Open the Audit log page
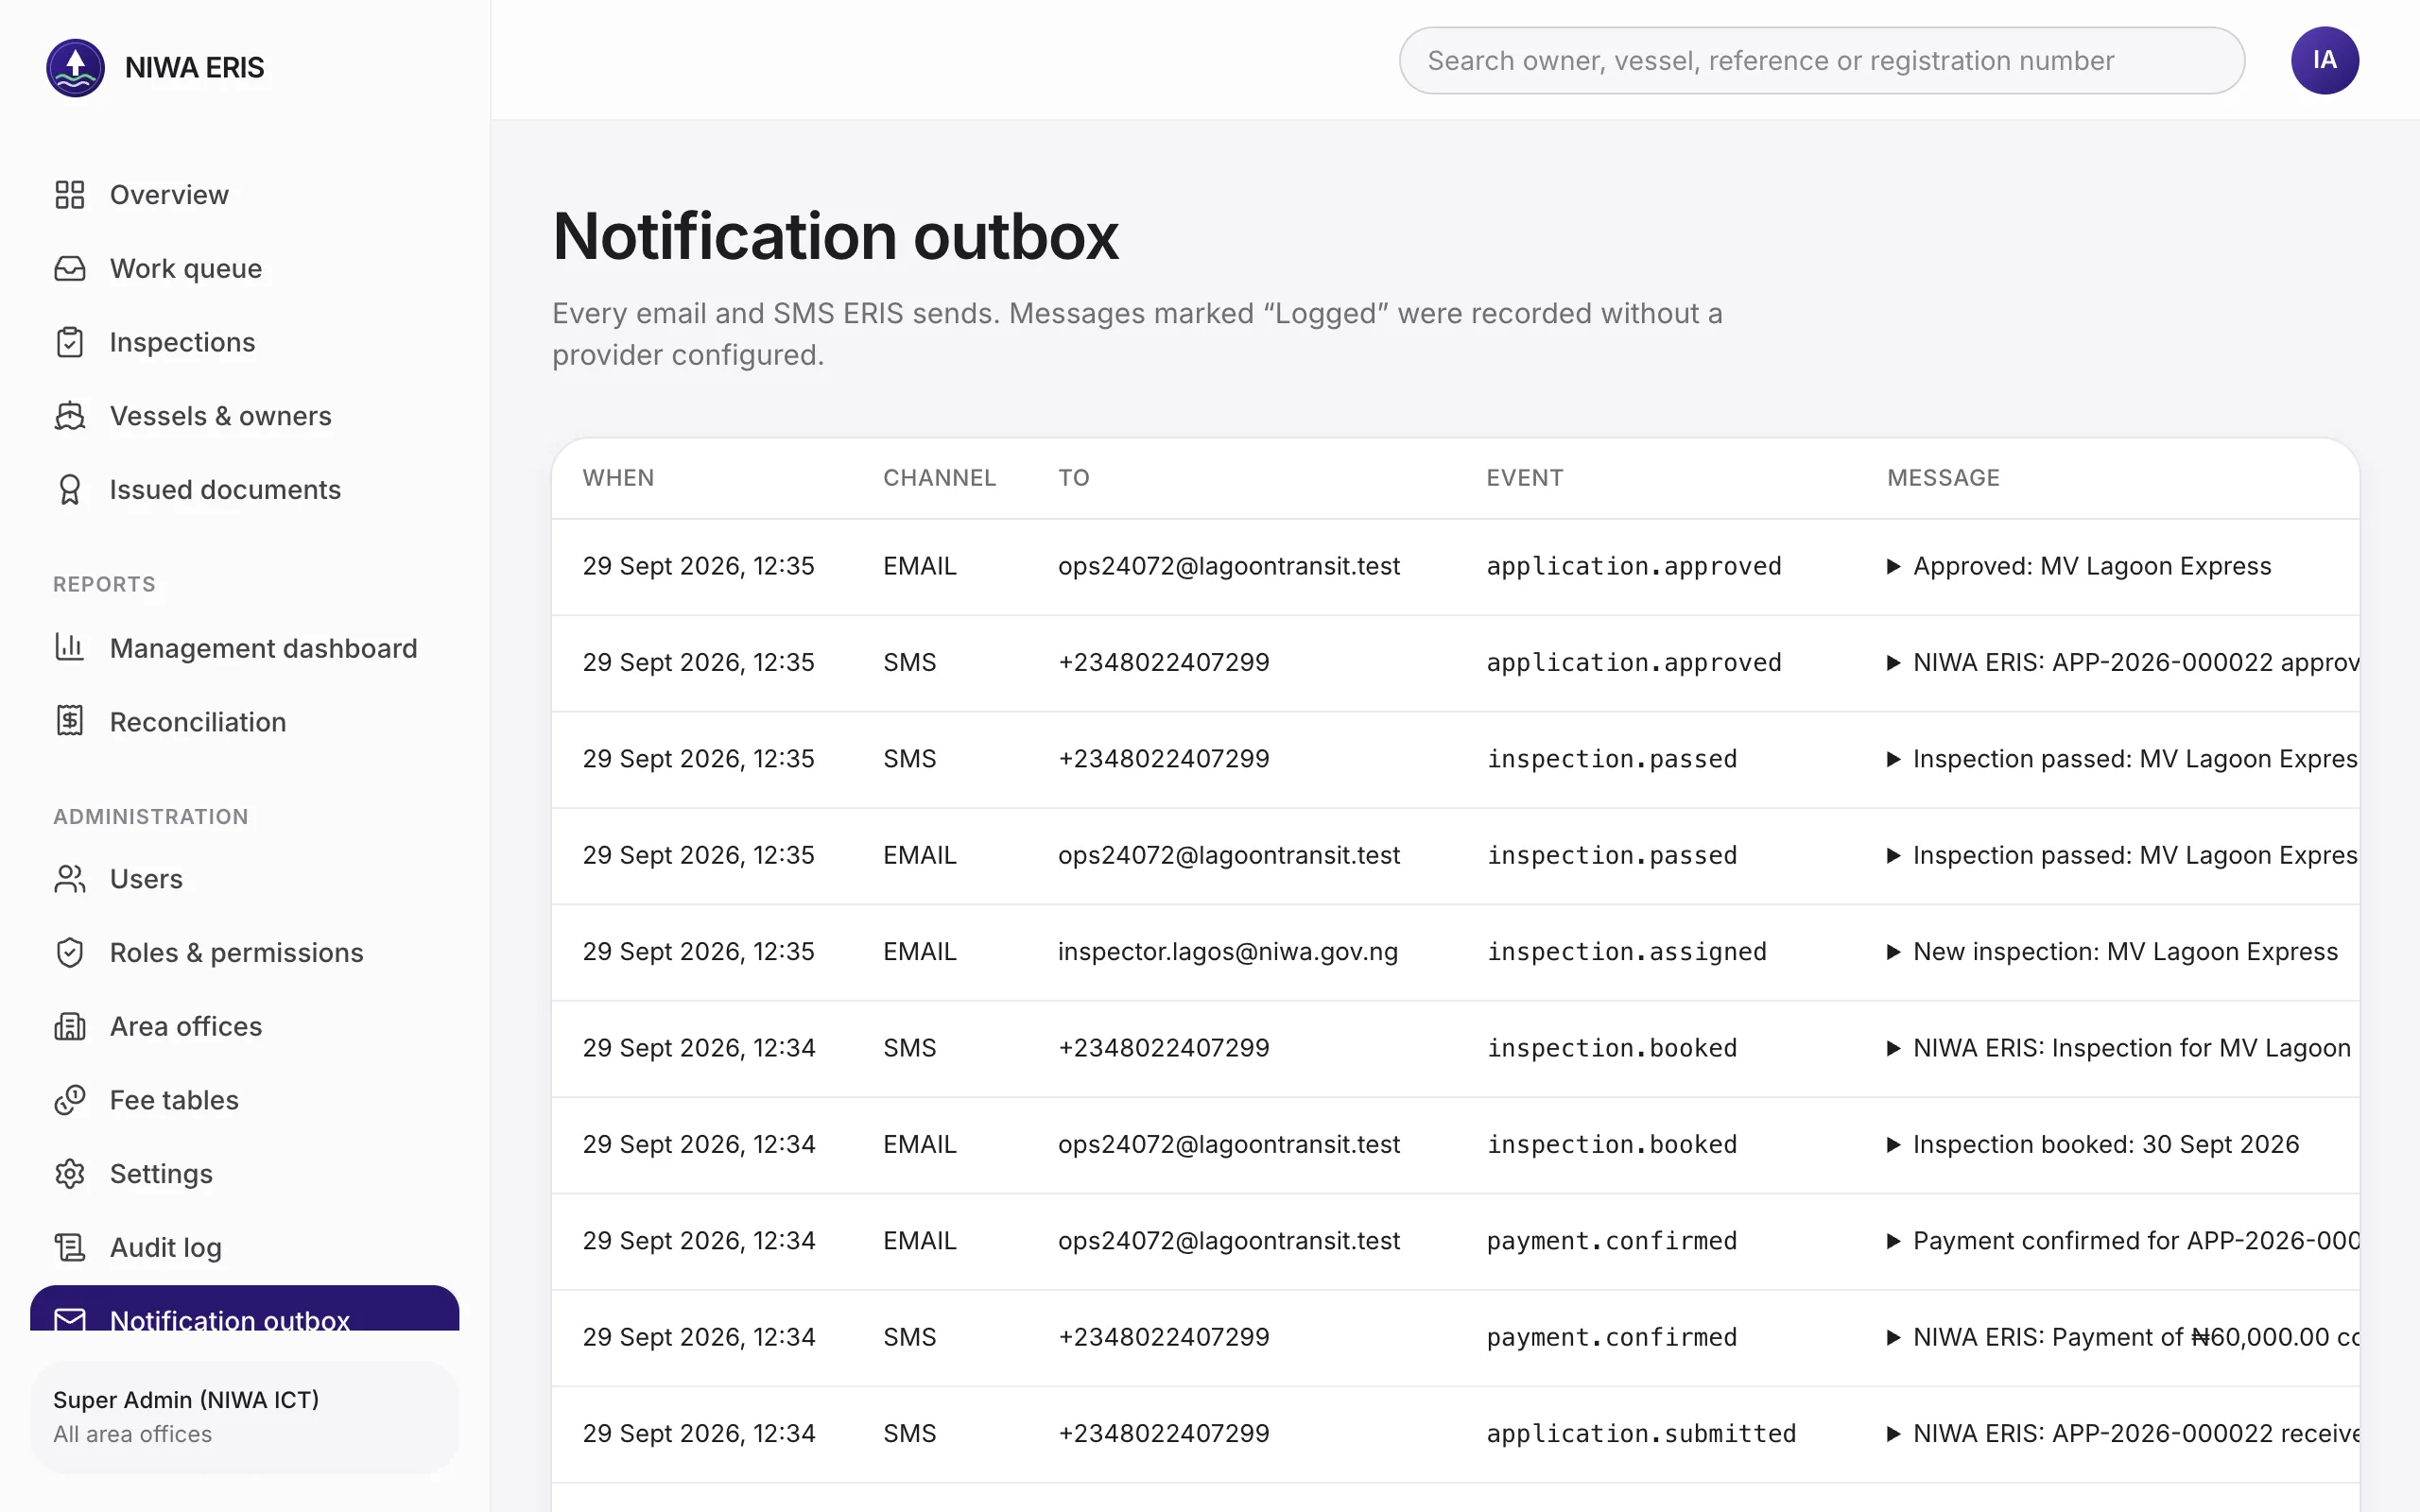2420x1512 pixels. [x=245, y=1247]
